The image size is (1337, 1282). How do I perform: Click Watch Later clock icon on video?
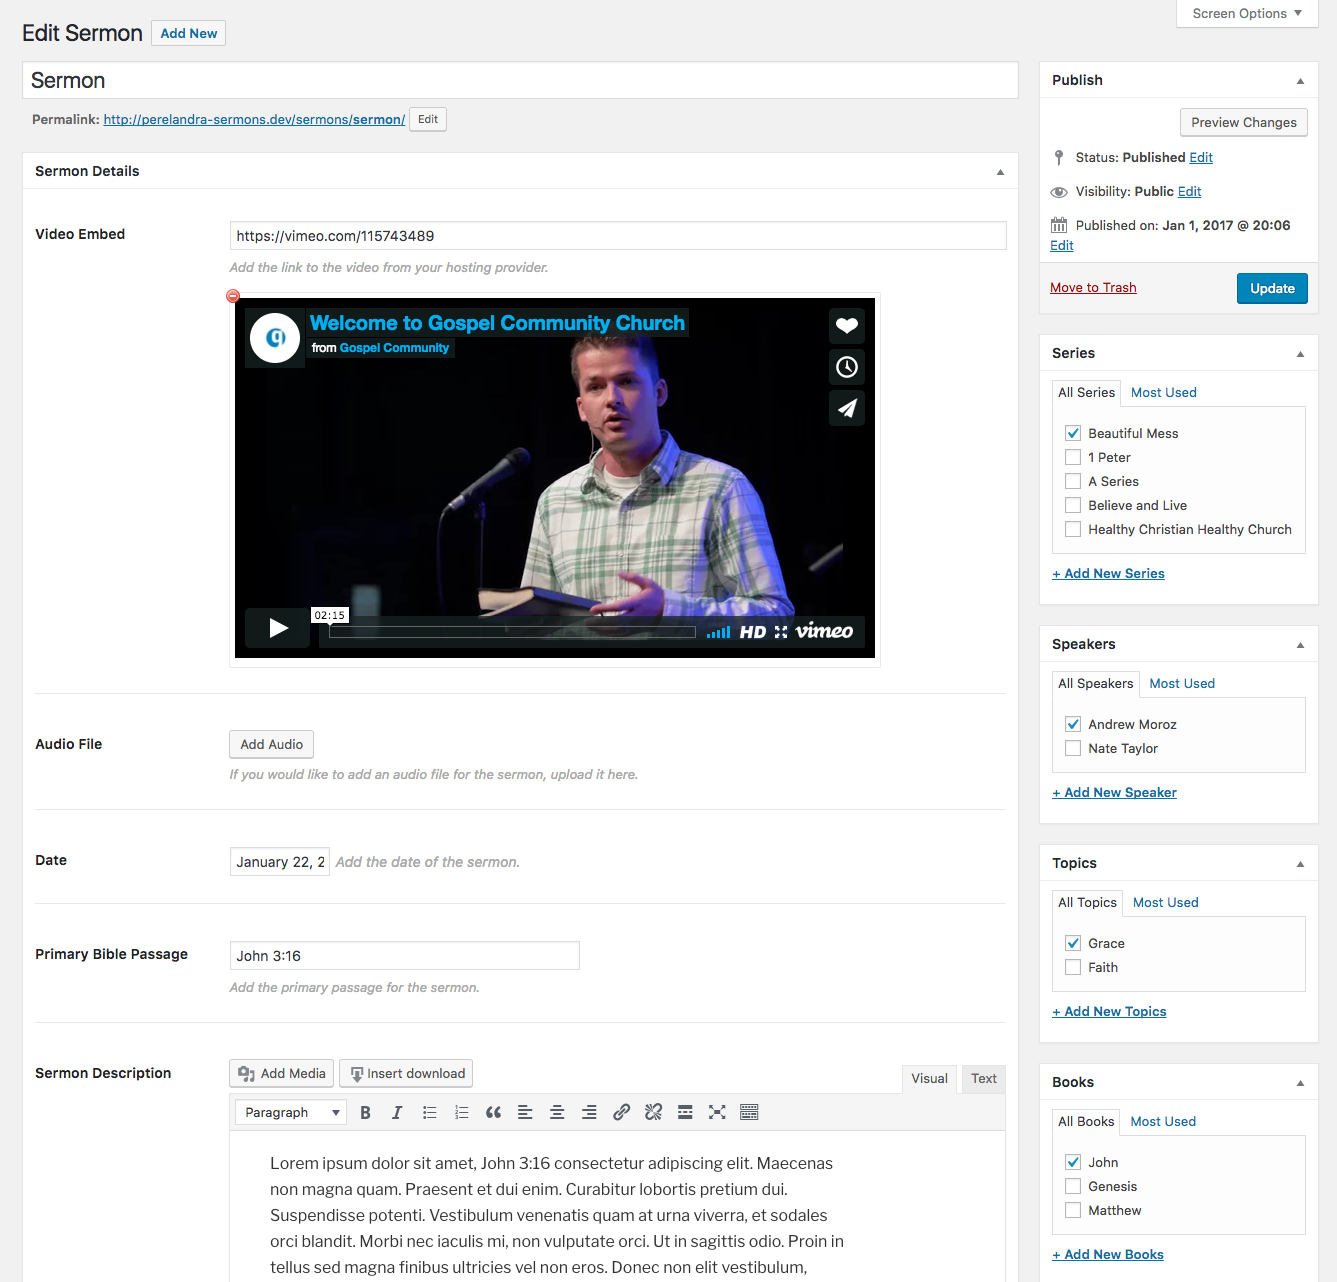tap(846, 367)
